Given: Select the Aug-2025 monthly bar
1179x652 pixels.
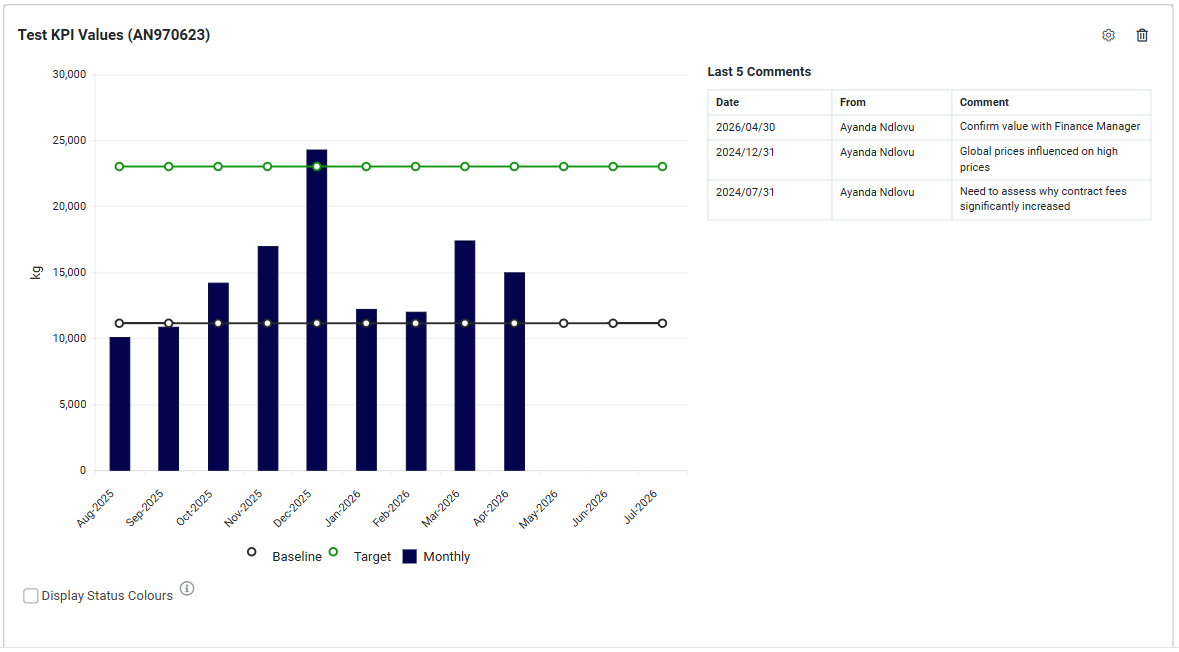Looking at the screenshot, I should pos(120,404).
